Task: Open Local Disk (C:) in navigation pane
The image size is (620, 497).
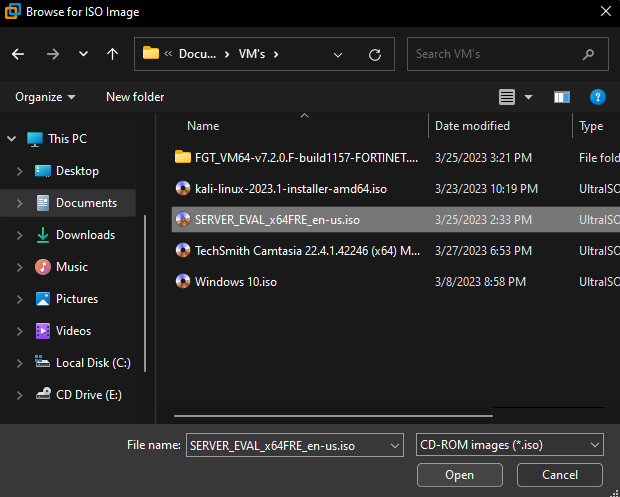Action: click(x=93, y=363)
